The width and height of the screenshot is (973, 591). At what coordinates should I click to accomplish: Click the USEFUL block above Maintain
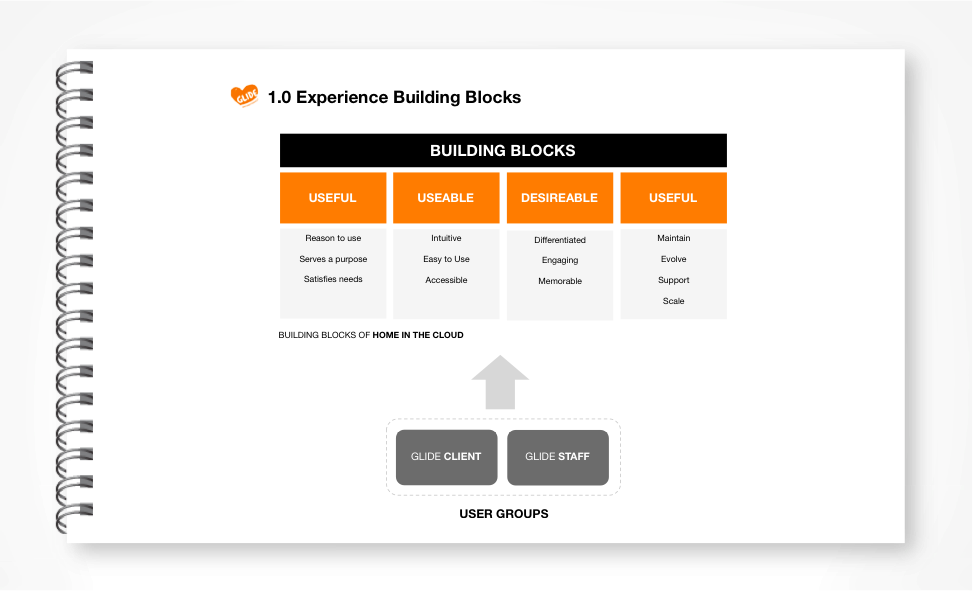point(673,198)
